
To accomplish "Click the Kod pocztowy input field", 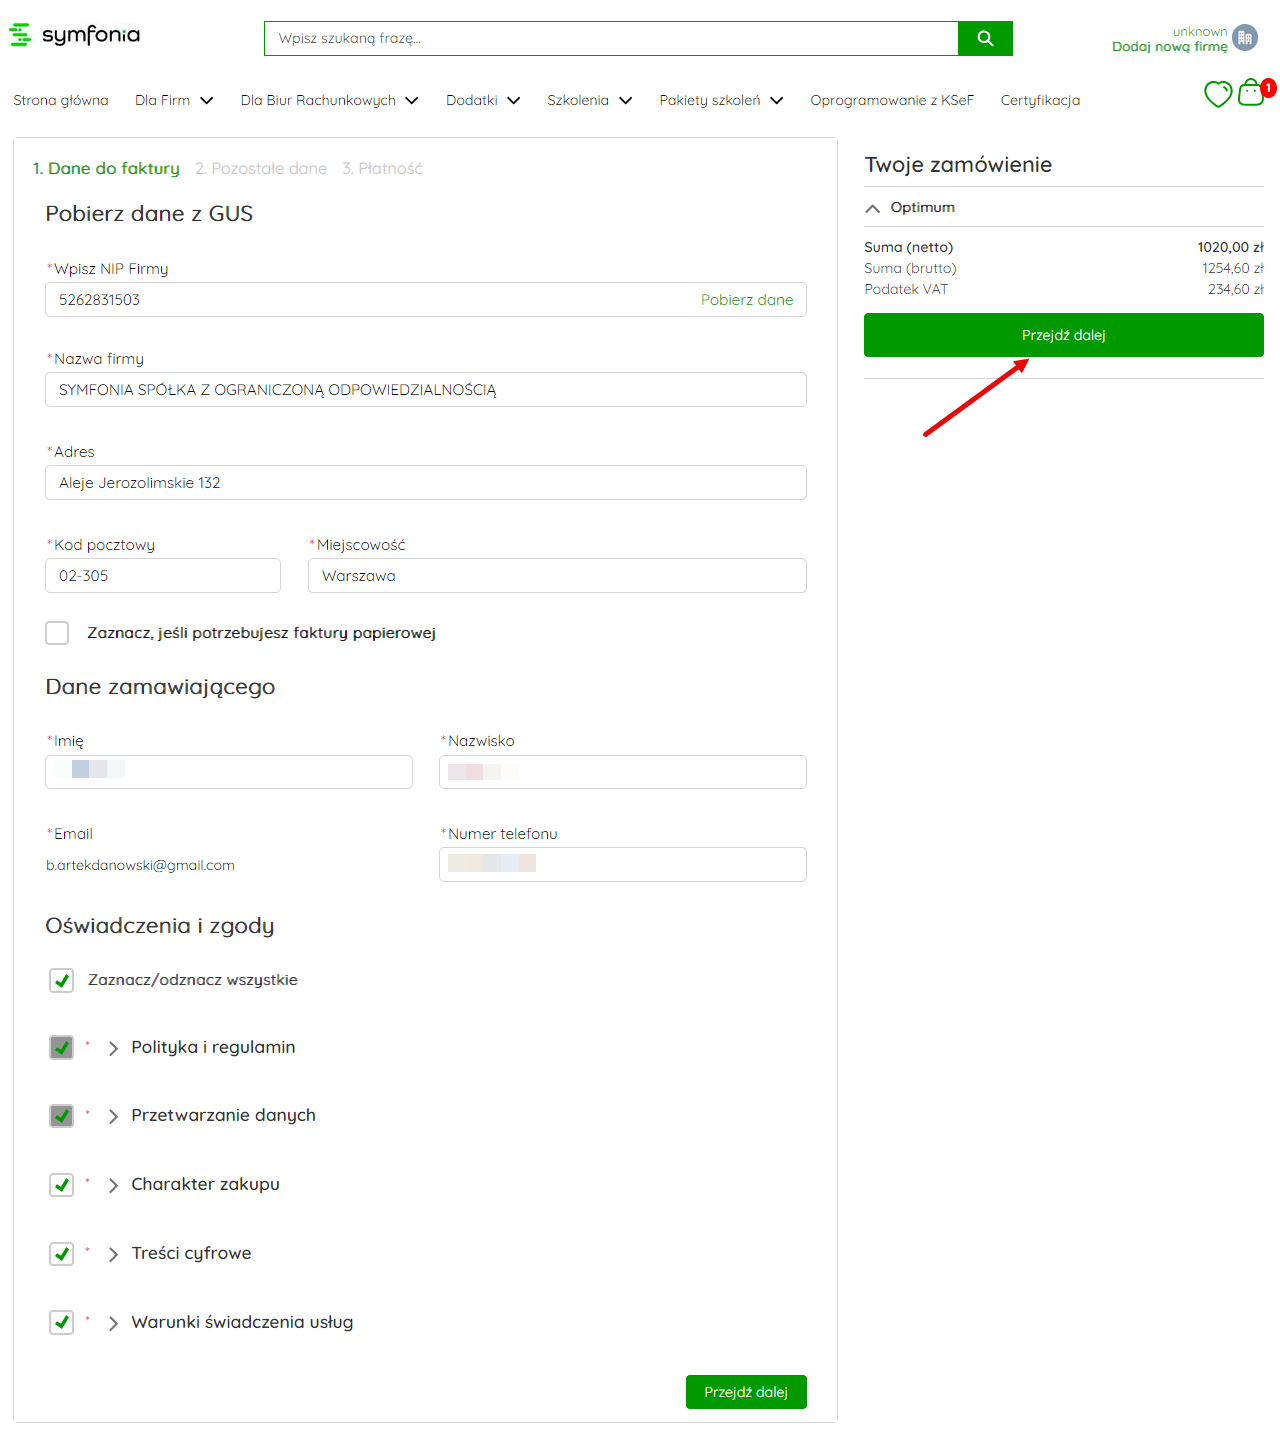I will point(163,575).
